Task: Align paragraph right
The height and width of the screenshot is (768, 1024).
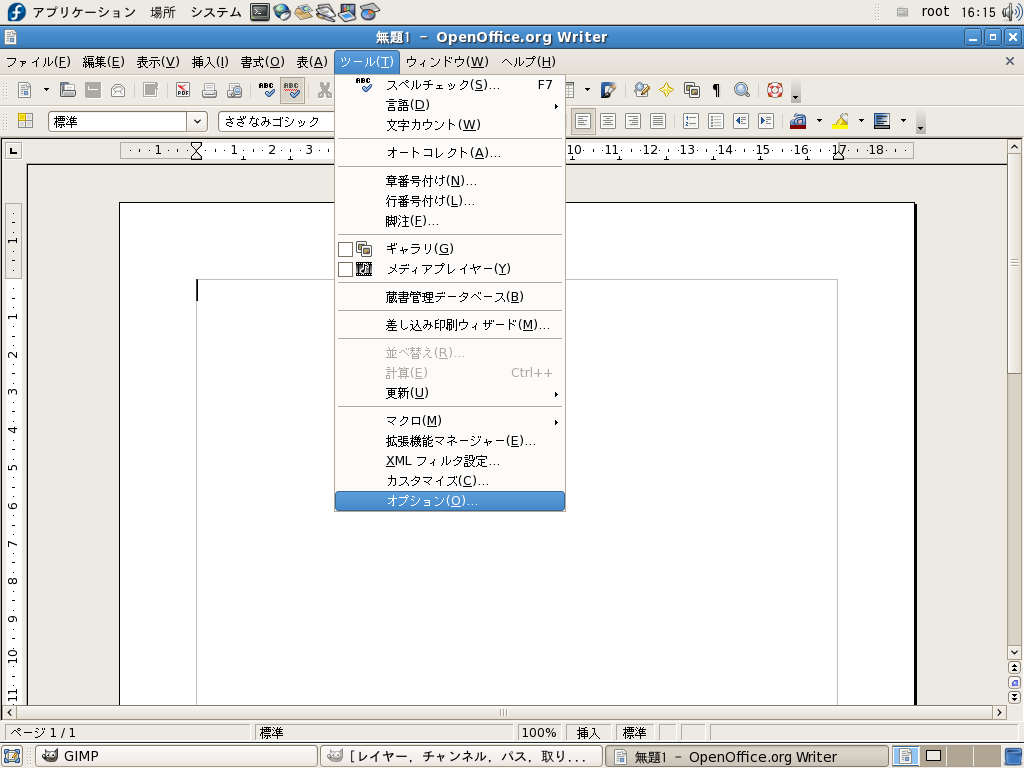Action: click(x=633, y=121)
